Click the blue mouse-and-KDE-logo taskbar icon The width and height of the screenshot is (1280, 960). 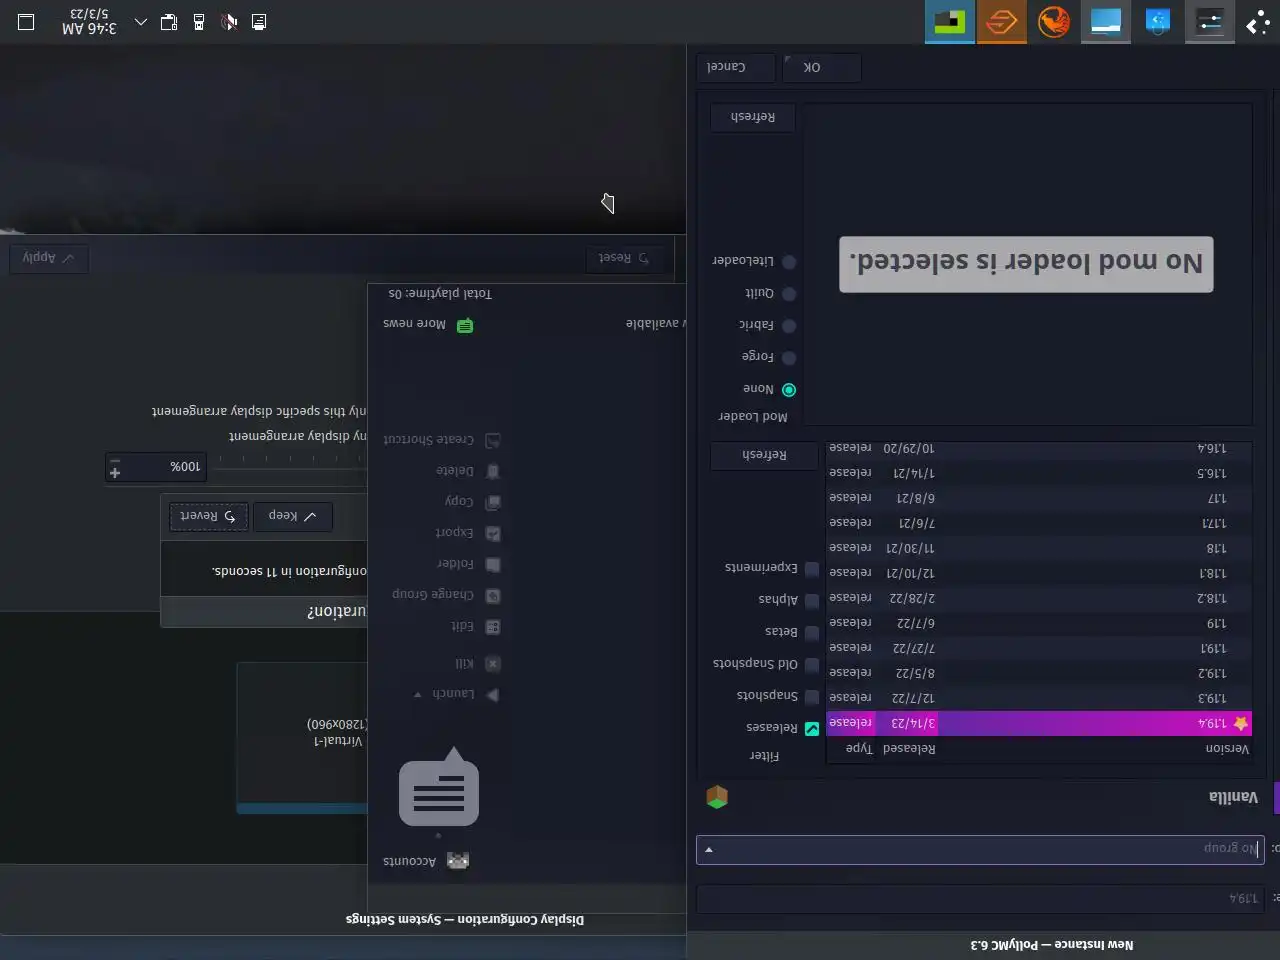[1158, 22]
